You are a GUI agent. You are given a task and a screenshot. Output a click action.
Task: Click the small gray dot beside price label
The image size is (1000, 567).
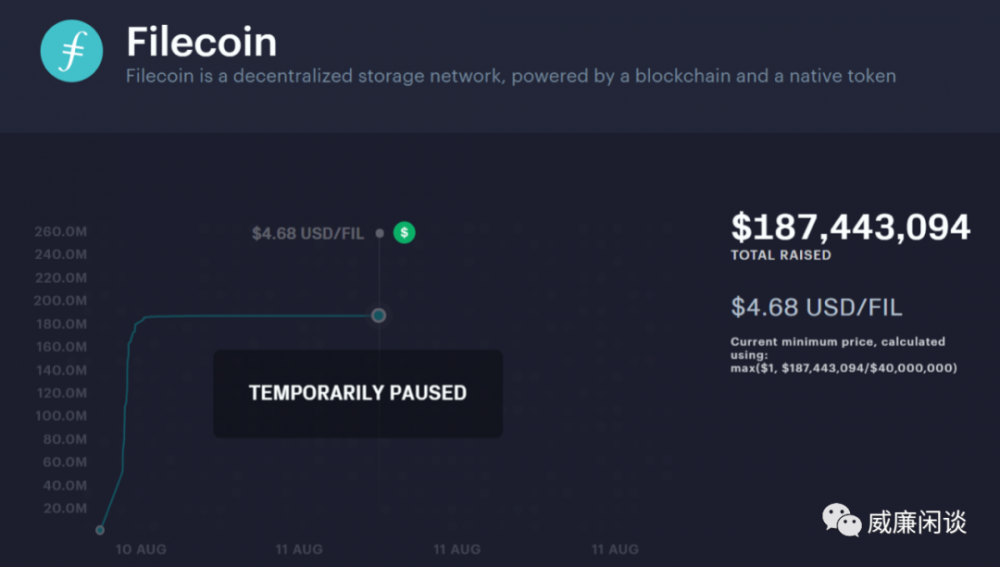pyautogui.click(x=379, y=233)
